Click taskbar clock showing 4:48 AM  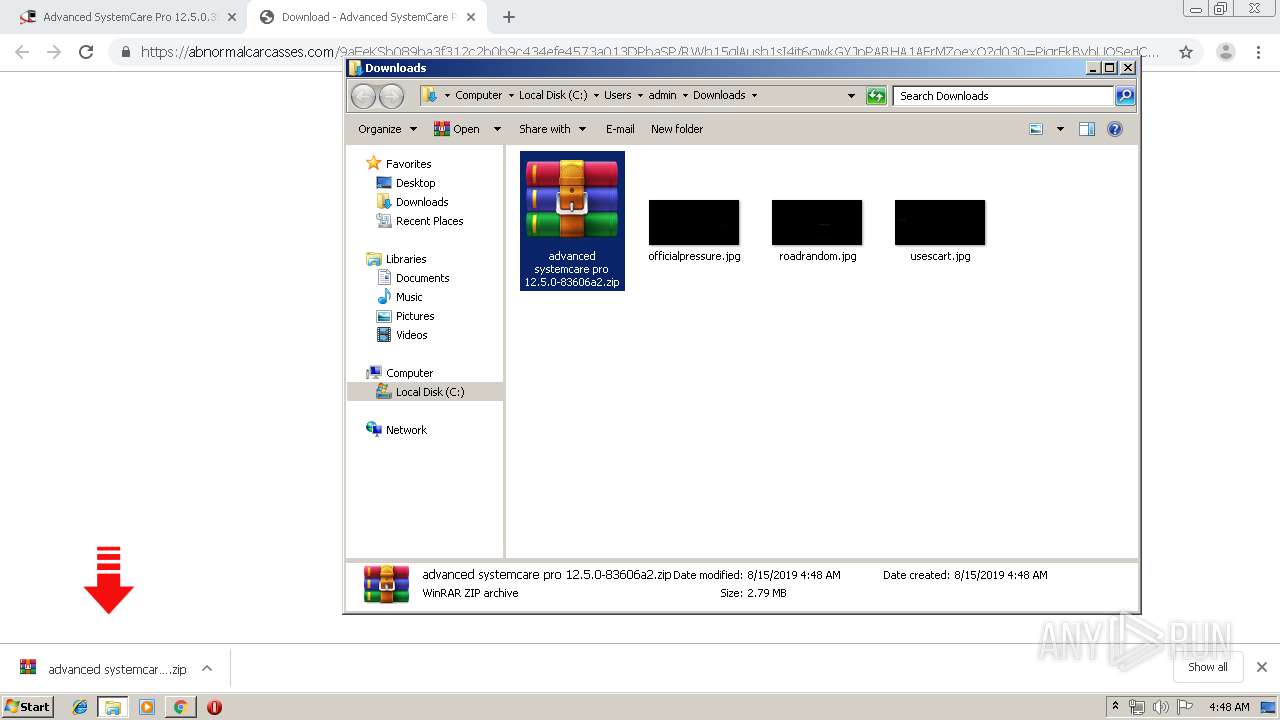[1229, 707]
